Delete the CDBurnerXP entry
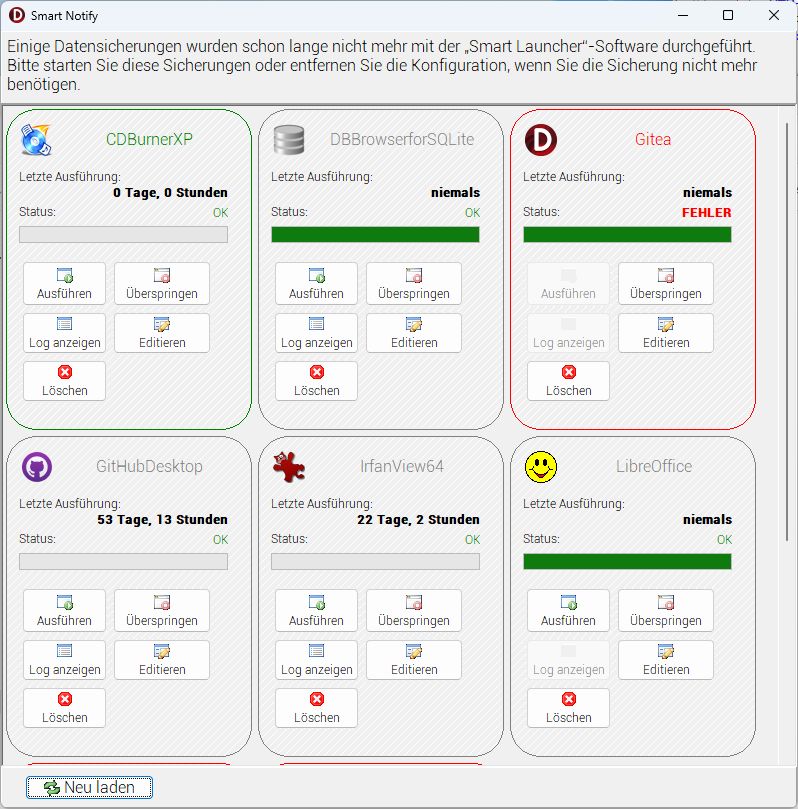The height and width of the screenshot is (809, 798). tap(64, 381)
